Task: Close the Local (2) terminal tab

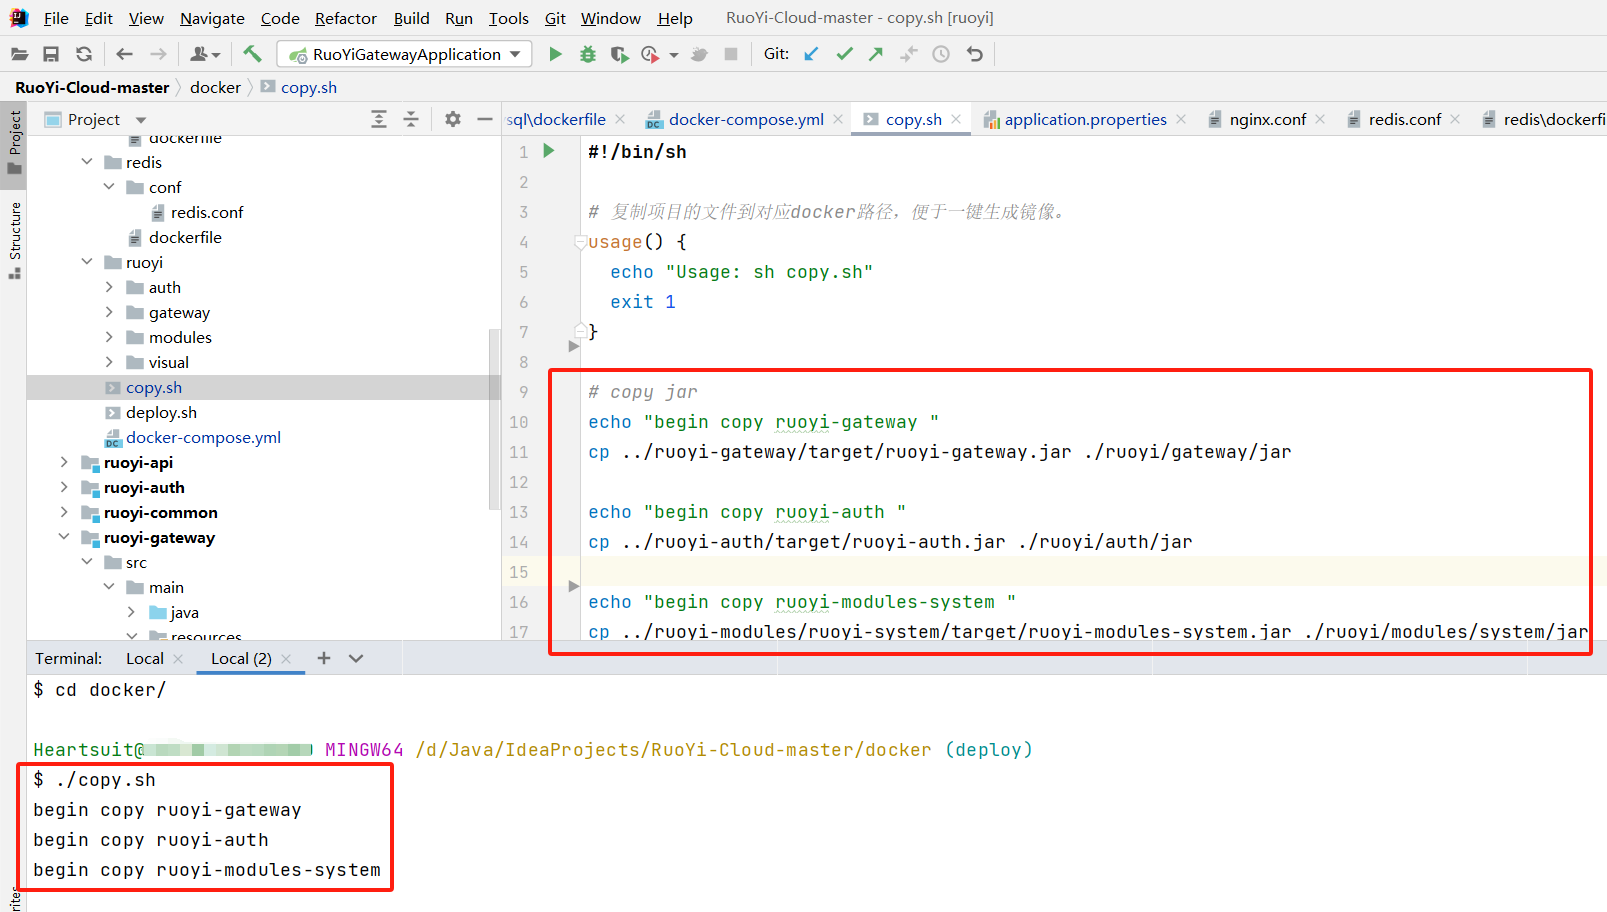Action: coord(286,658)
